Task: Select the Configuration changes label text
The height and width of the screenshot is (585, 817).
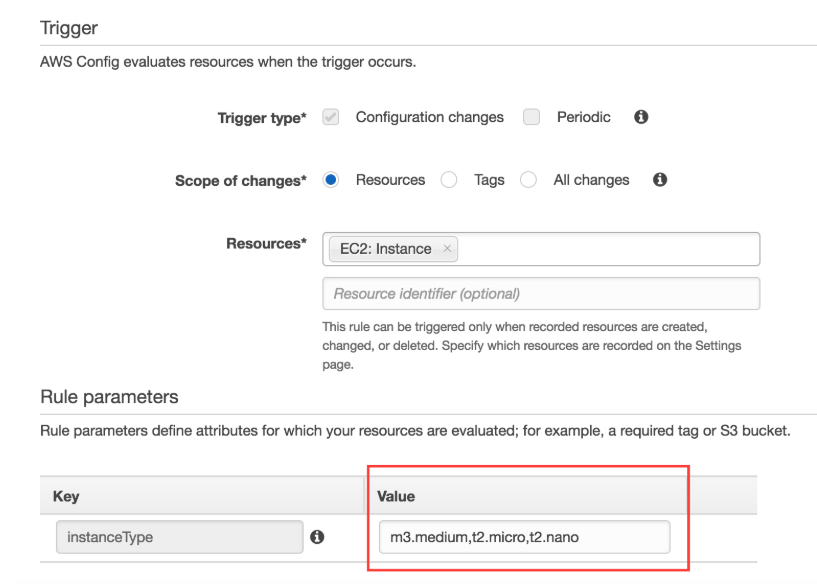Action: (430, 118)
